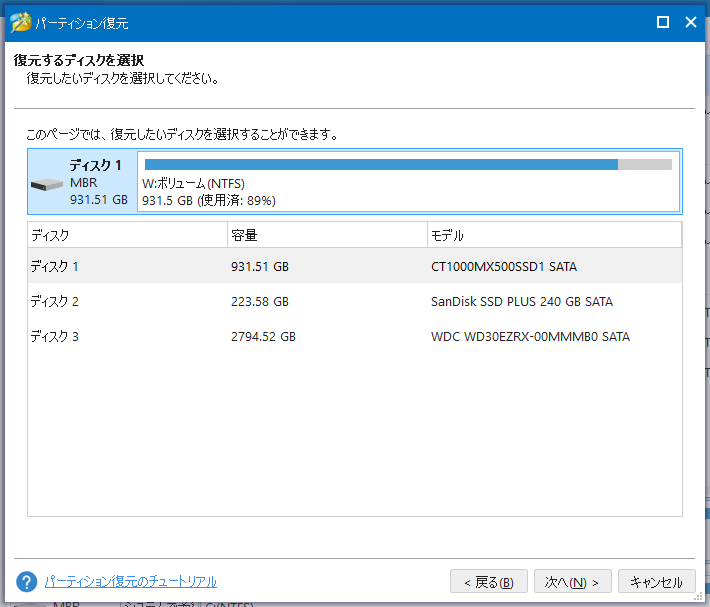Click the 戻る(B) back button

488,582
